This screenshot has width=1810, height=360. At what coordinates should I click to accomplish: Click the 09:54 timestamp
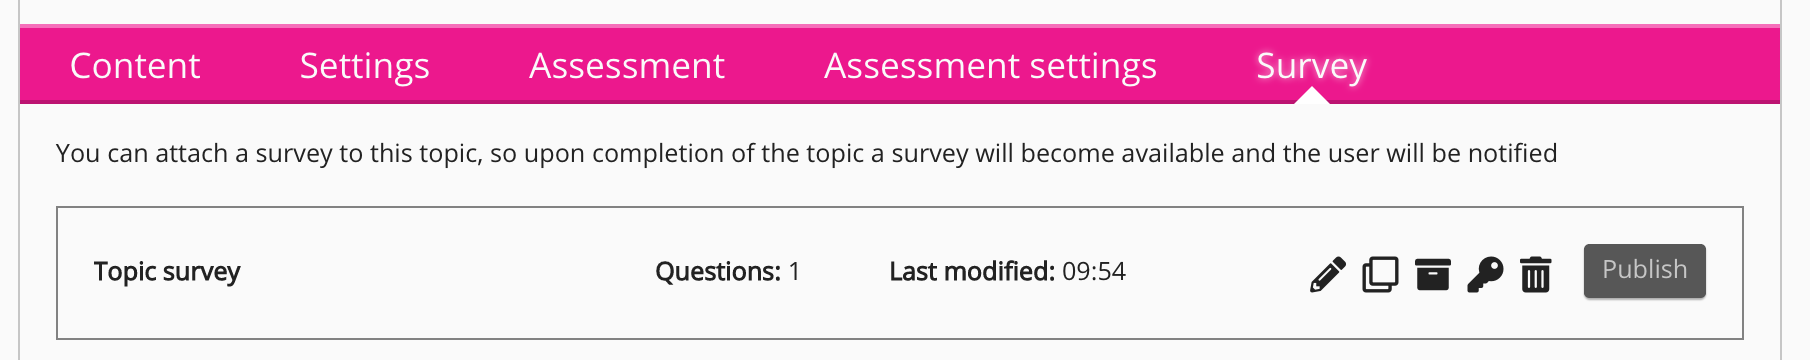point(1094,272)
